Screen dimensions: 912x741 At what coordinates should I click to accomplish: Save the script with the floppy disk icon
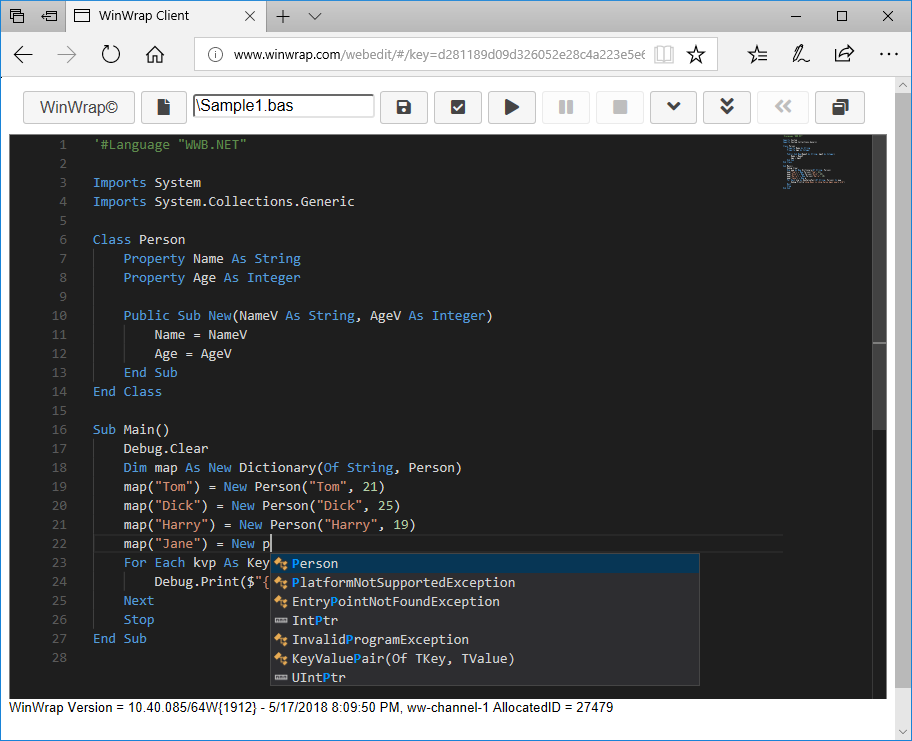[x=403, y=107]
